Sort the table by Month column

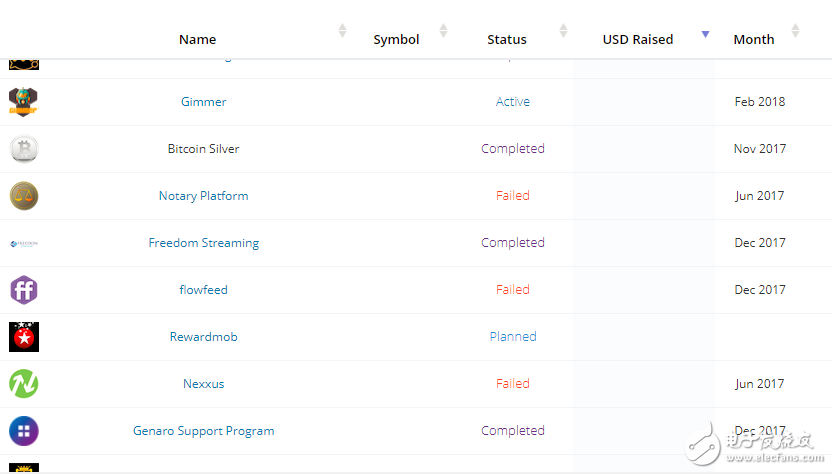click(754, 40)
